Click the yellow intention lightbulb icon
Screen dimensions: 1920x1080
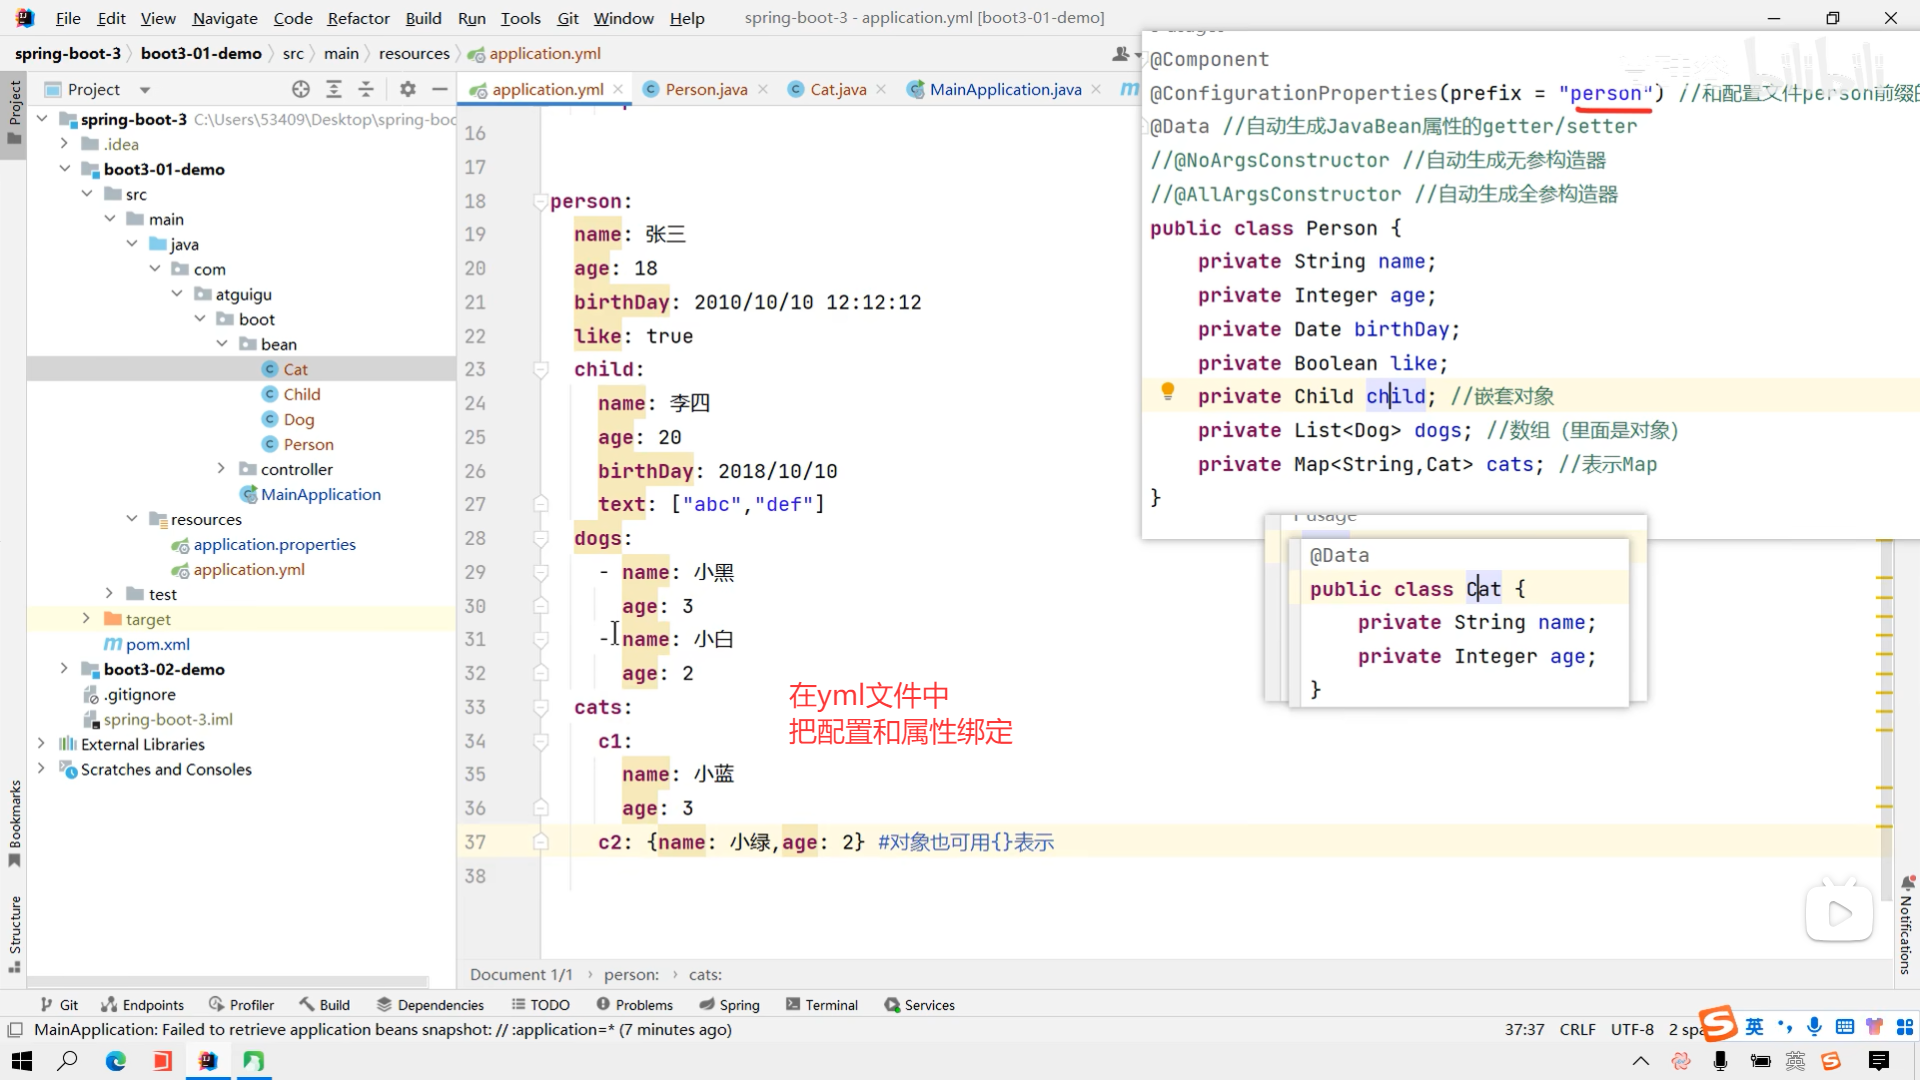click(1167, 392)
